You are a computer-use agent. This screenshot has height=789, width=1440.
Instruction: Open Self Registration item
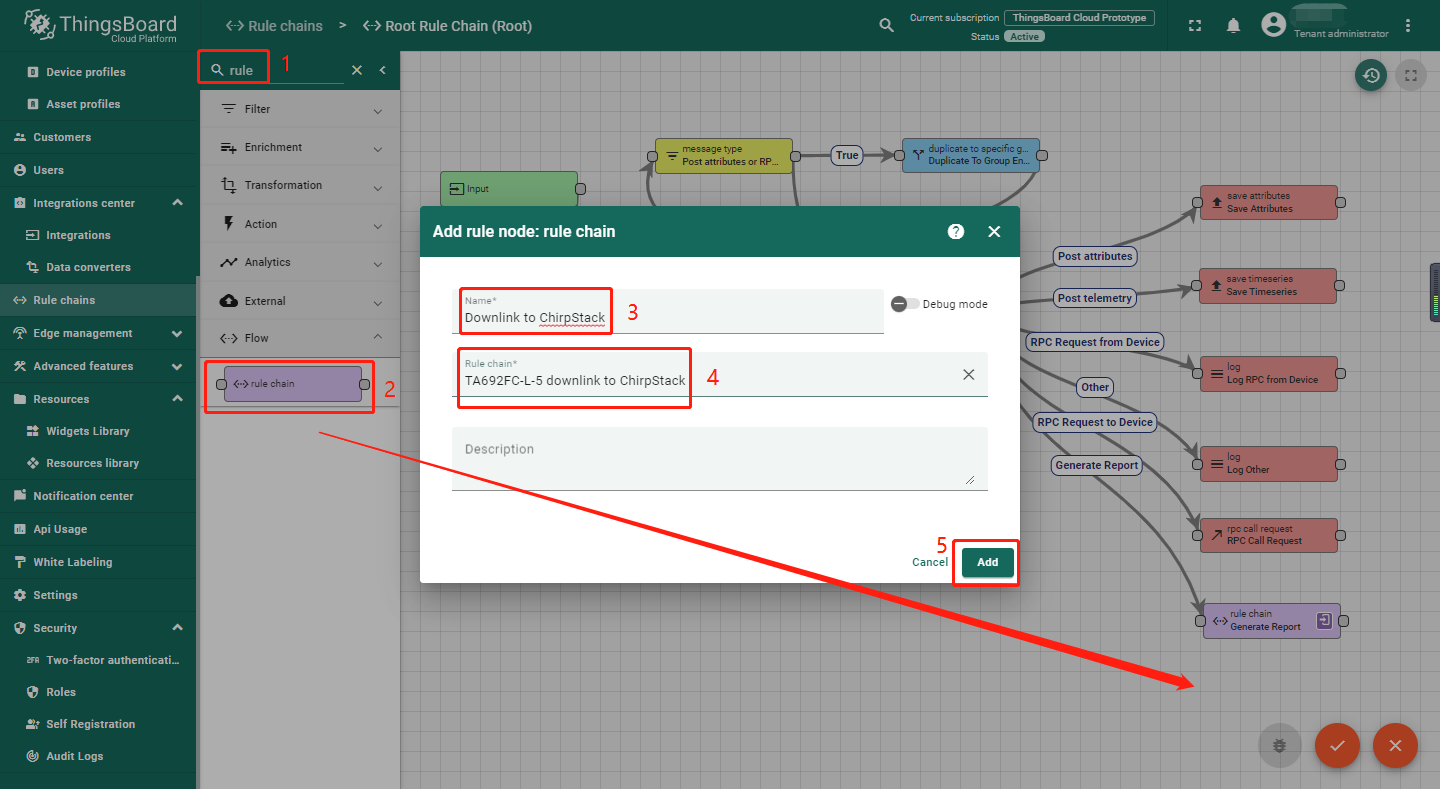pyautogui.click(x=98, y=724)
